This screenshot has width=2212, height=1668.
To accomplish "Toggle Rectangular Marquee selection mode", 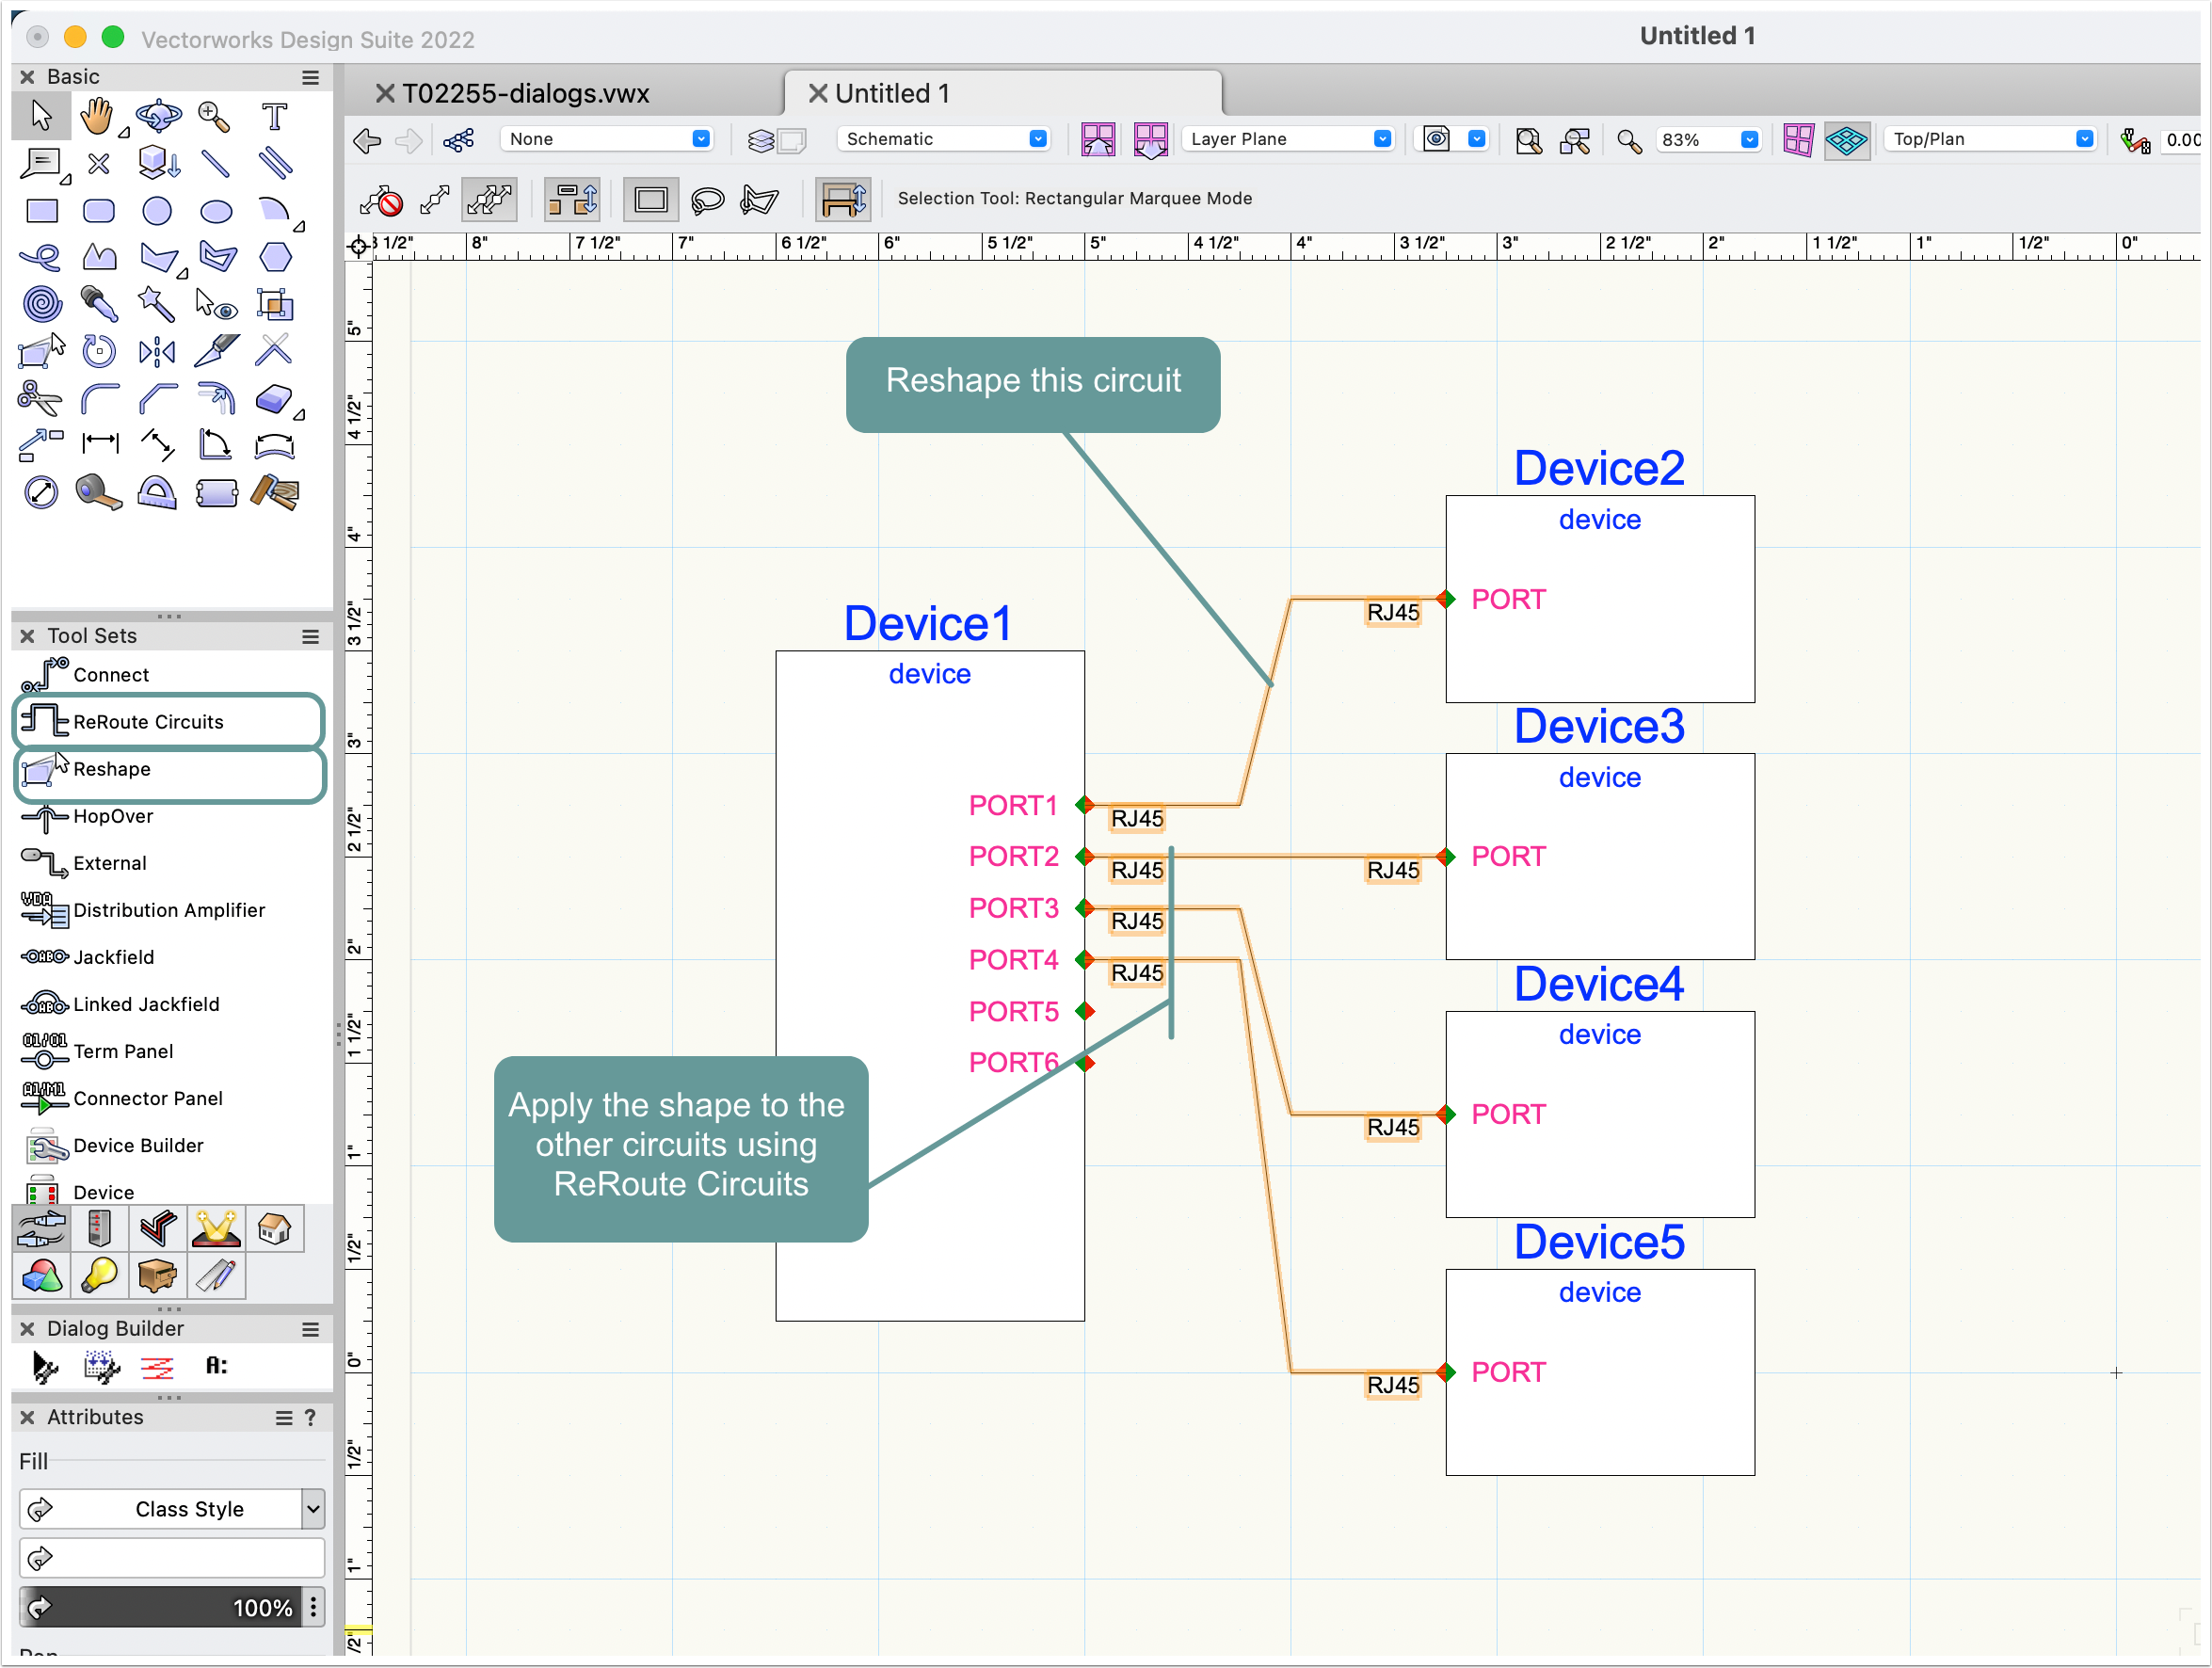I will (651, 199).
